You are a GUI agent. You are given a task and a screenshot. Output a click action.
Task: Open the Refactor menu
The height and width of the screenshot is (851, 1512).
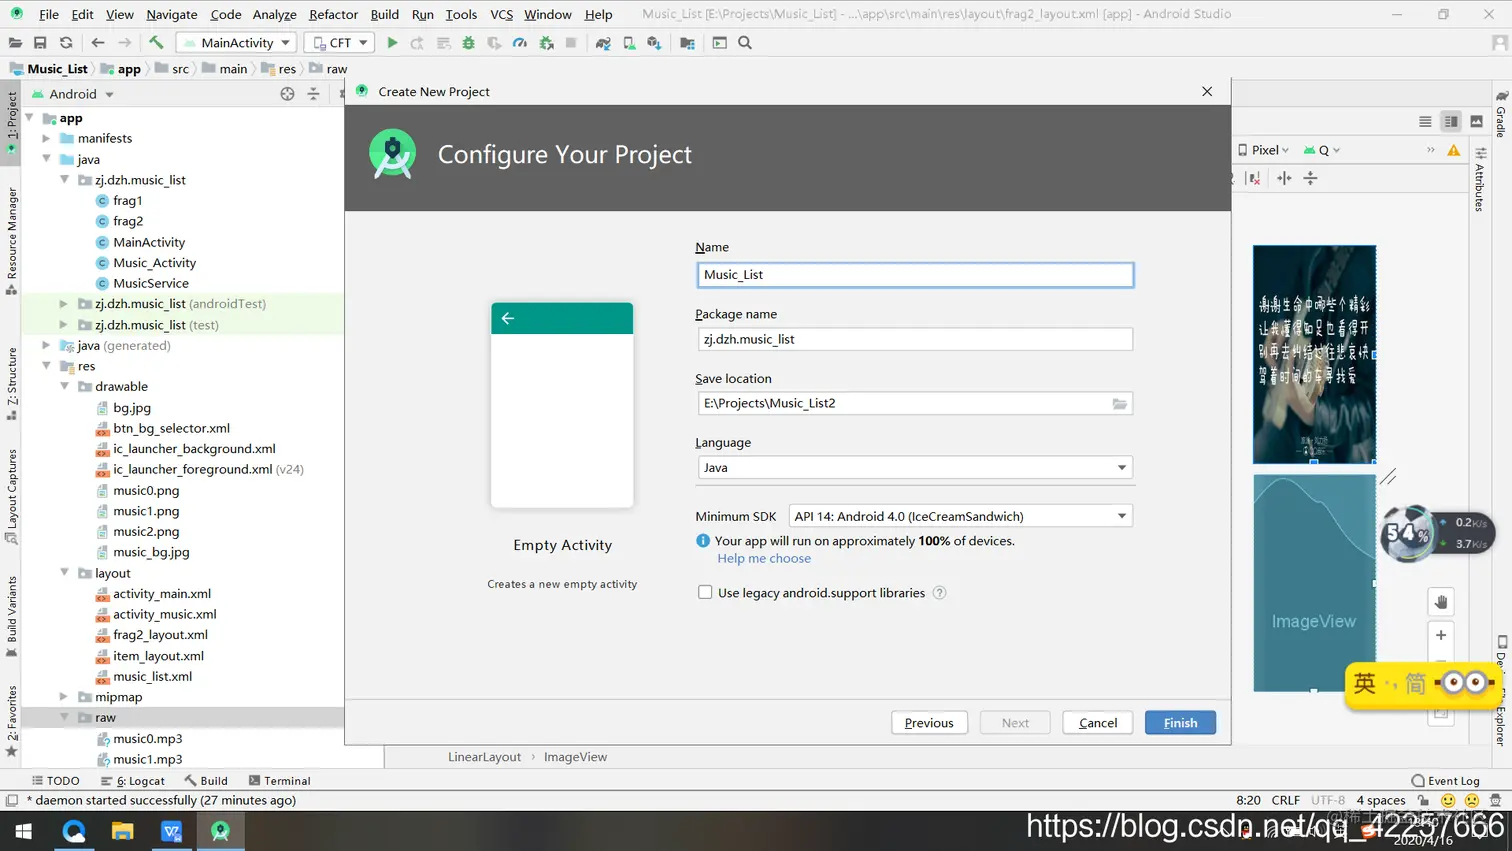click(333, 14)
